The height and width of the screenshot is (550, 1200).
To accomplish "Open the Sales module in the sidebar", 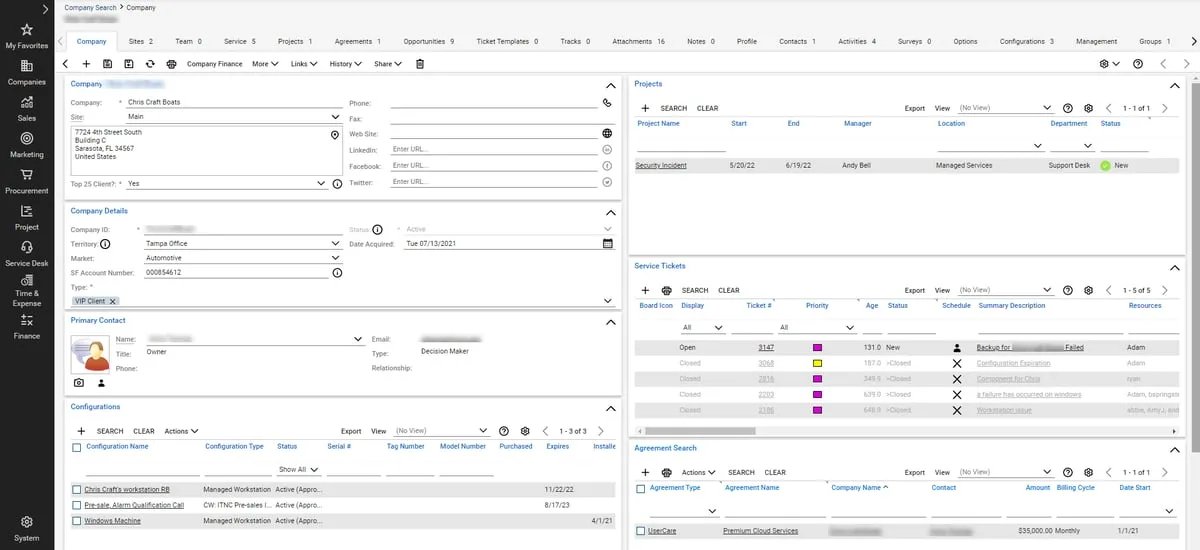I will tap(26, 109).
